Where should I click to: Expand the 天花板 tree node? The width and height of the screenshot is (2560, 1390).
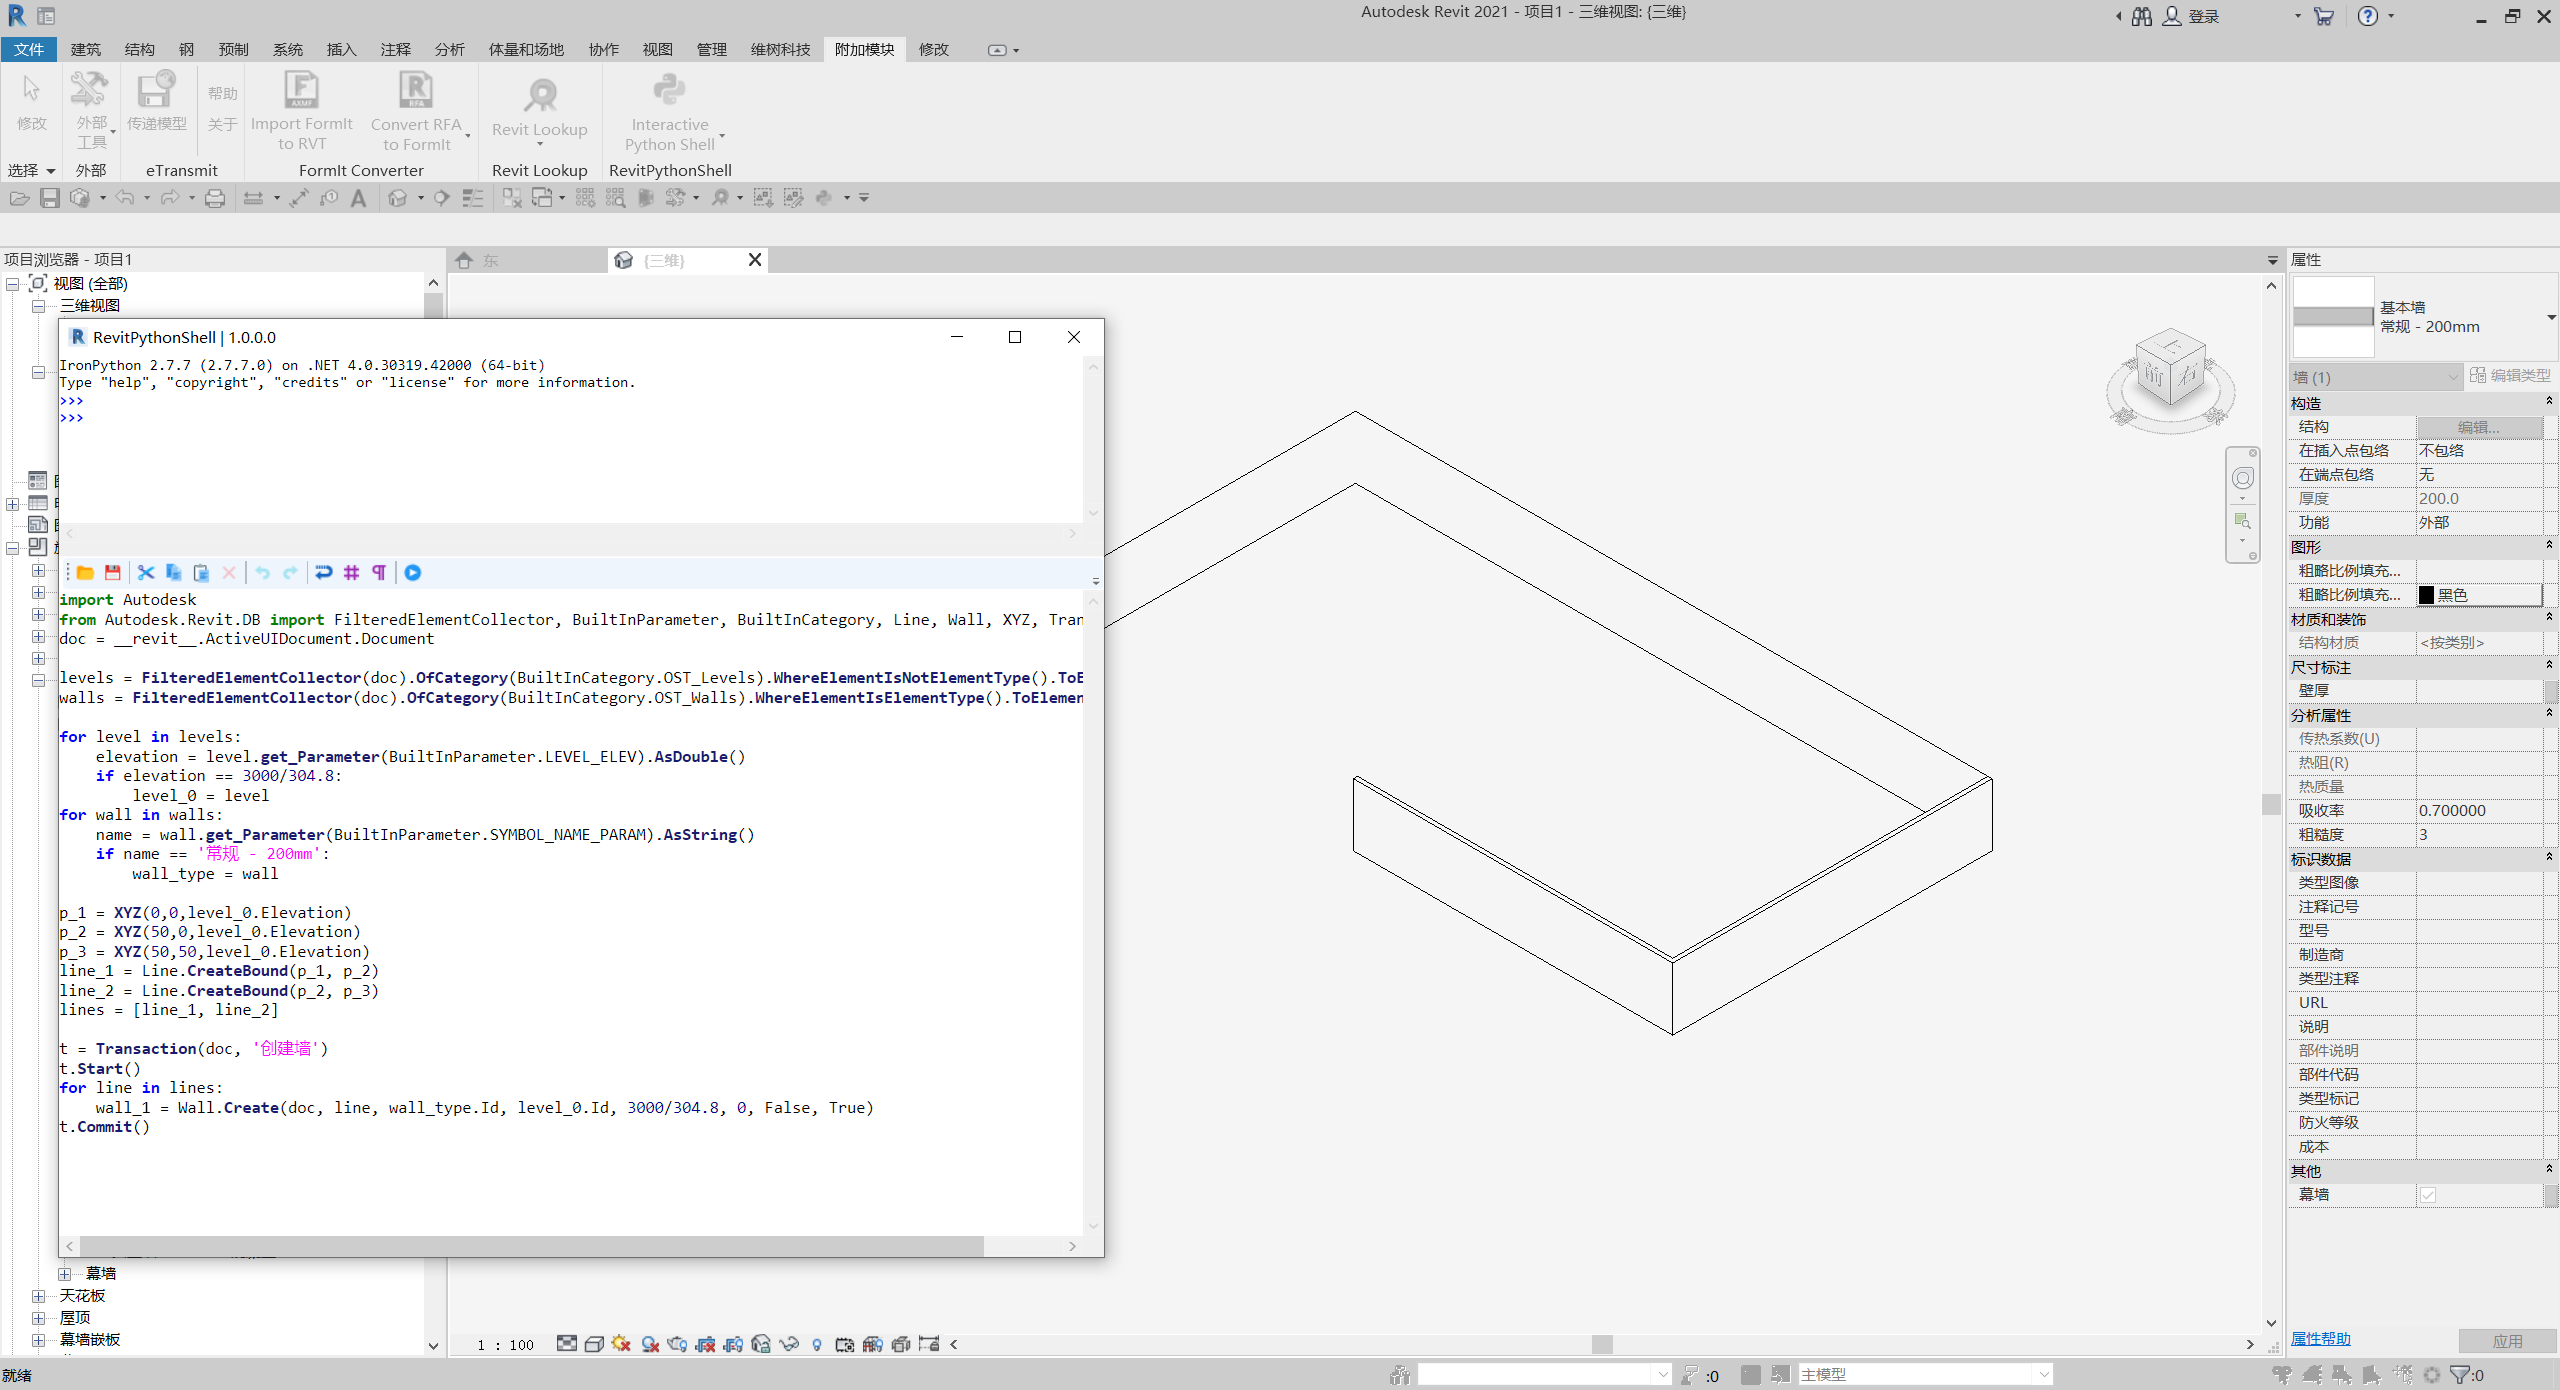[x=39, y=1296]
